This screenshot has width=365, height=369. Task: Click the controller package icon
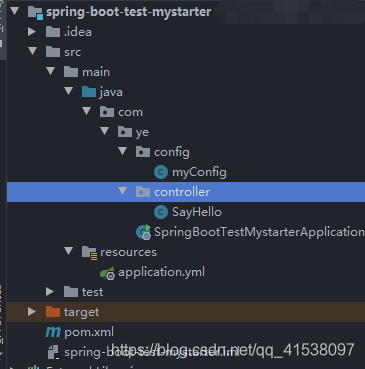point(143,192)
